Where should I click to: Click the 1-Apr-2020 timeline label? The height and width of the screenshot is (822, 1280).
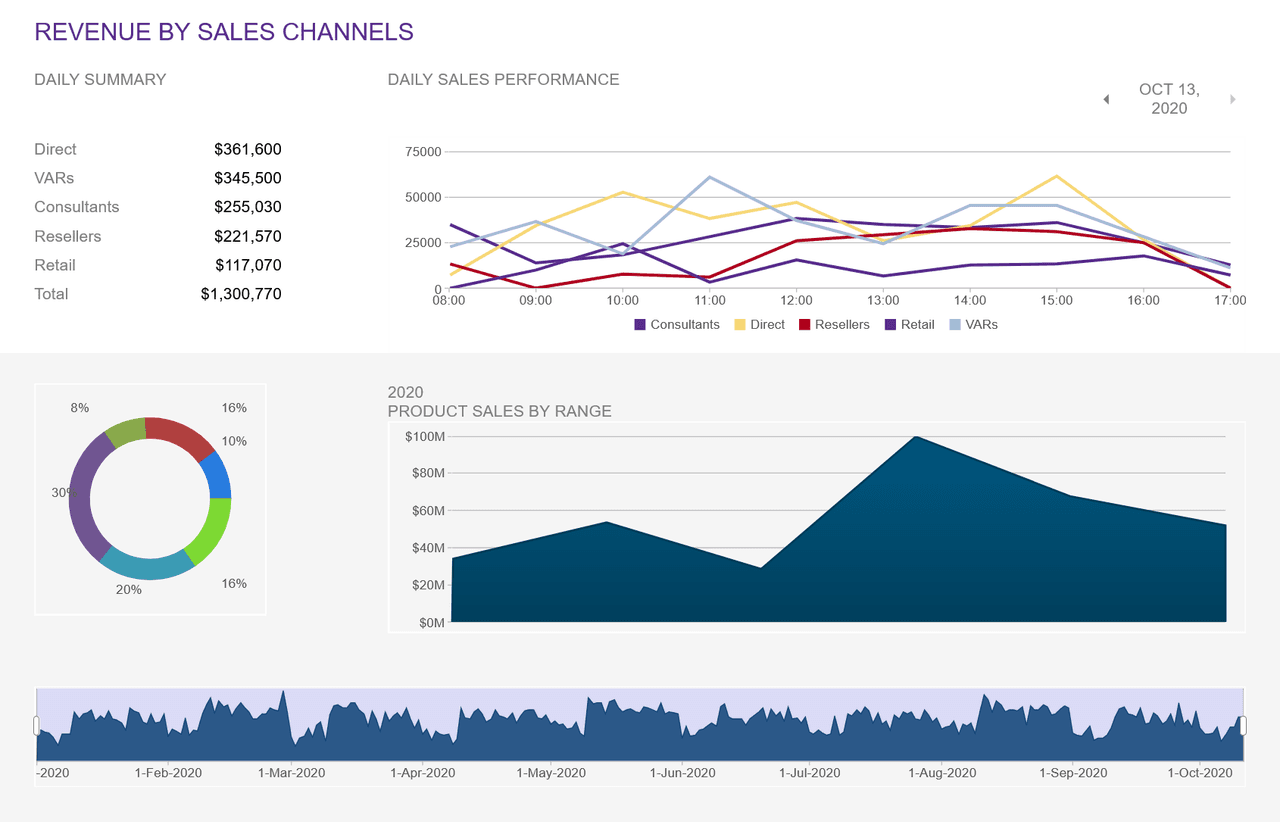tap(423, 773)
